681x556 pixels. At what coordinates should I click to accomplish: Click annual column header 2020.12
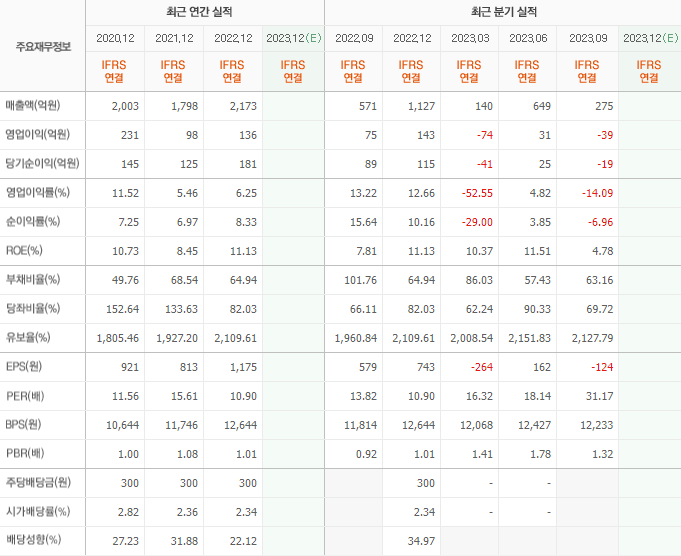pyautogui.click(x=115, y=38)
